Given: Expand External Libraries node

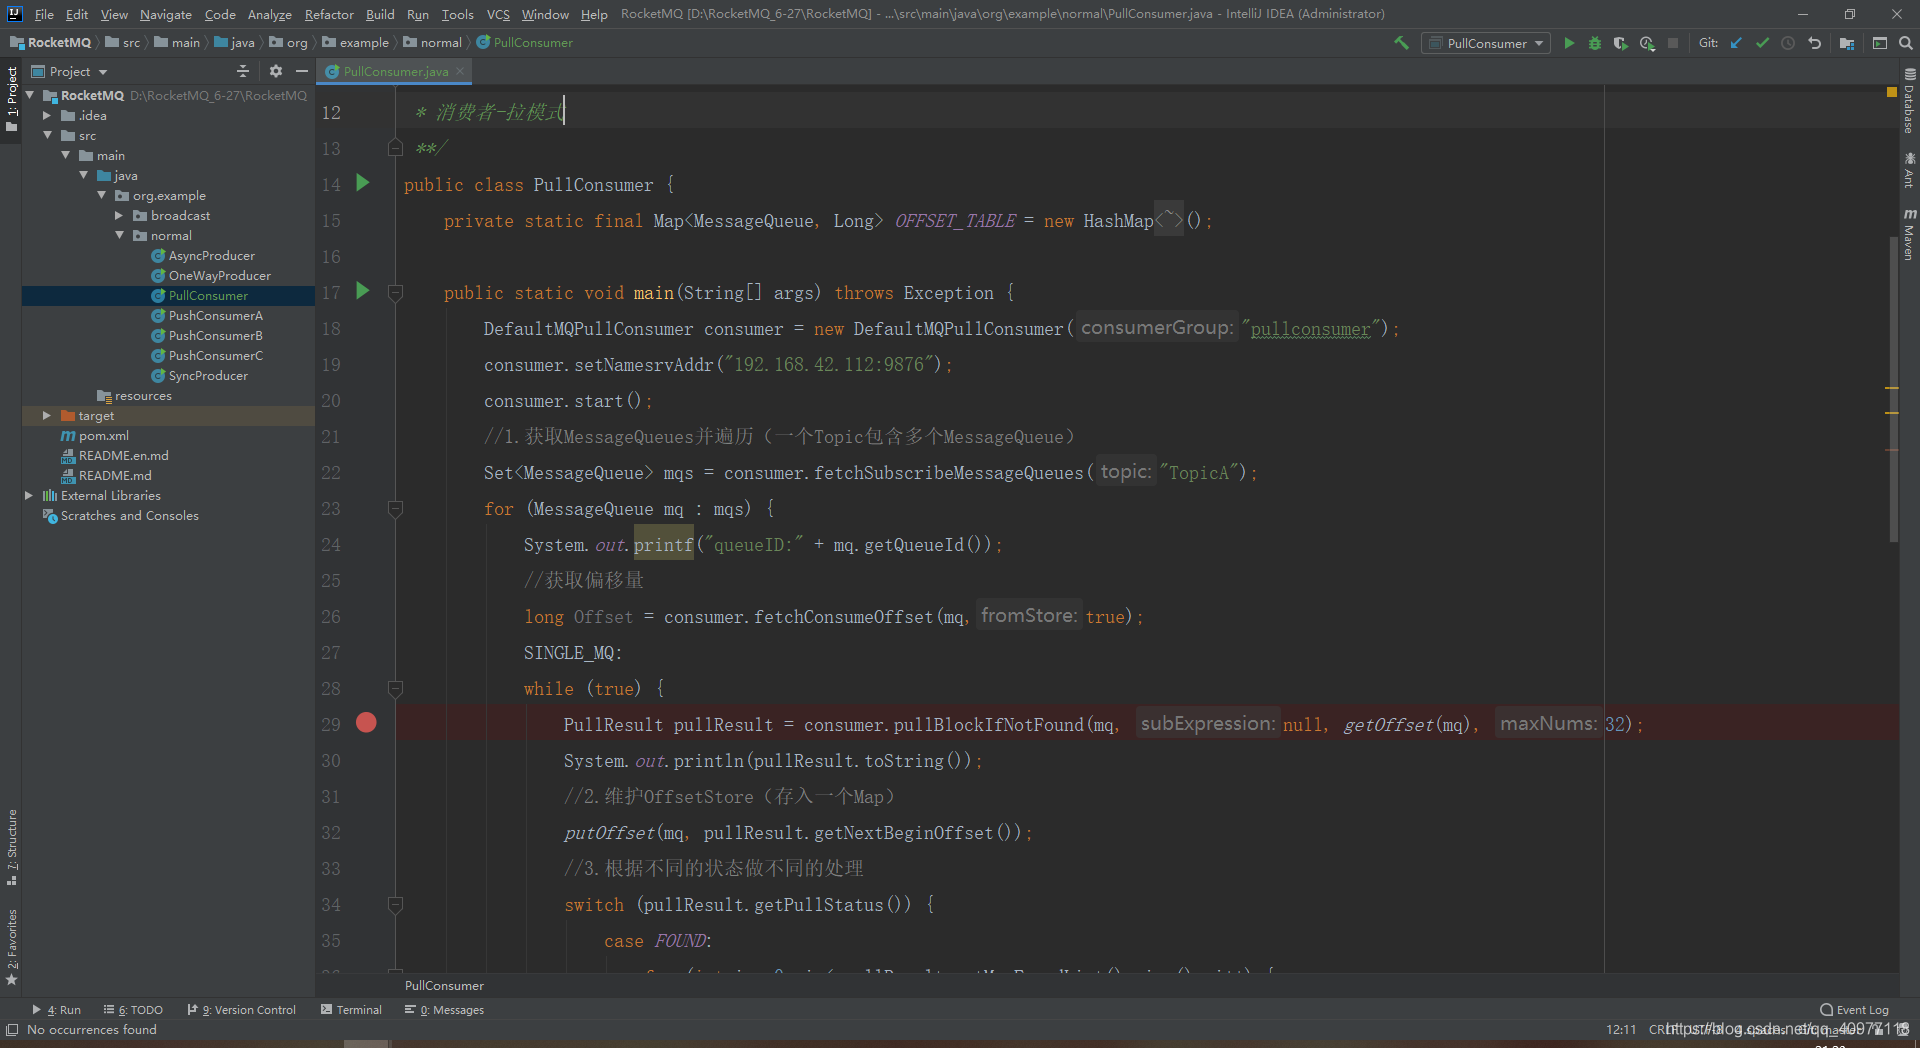Looking at the screenshot, I should pyautogui.click(x=29, y=495).
